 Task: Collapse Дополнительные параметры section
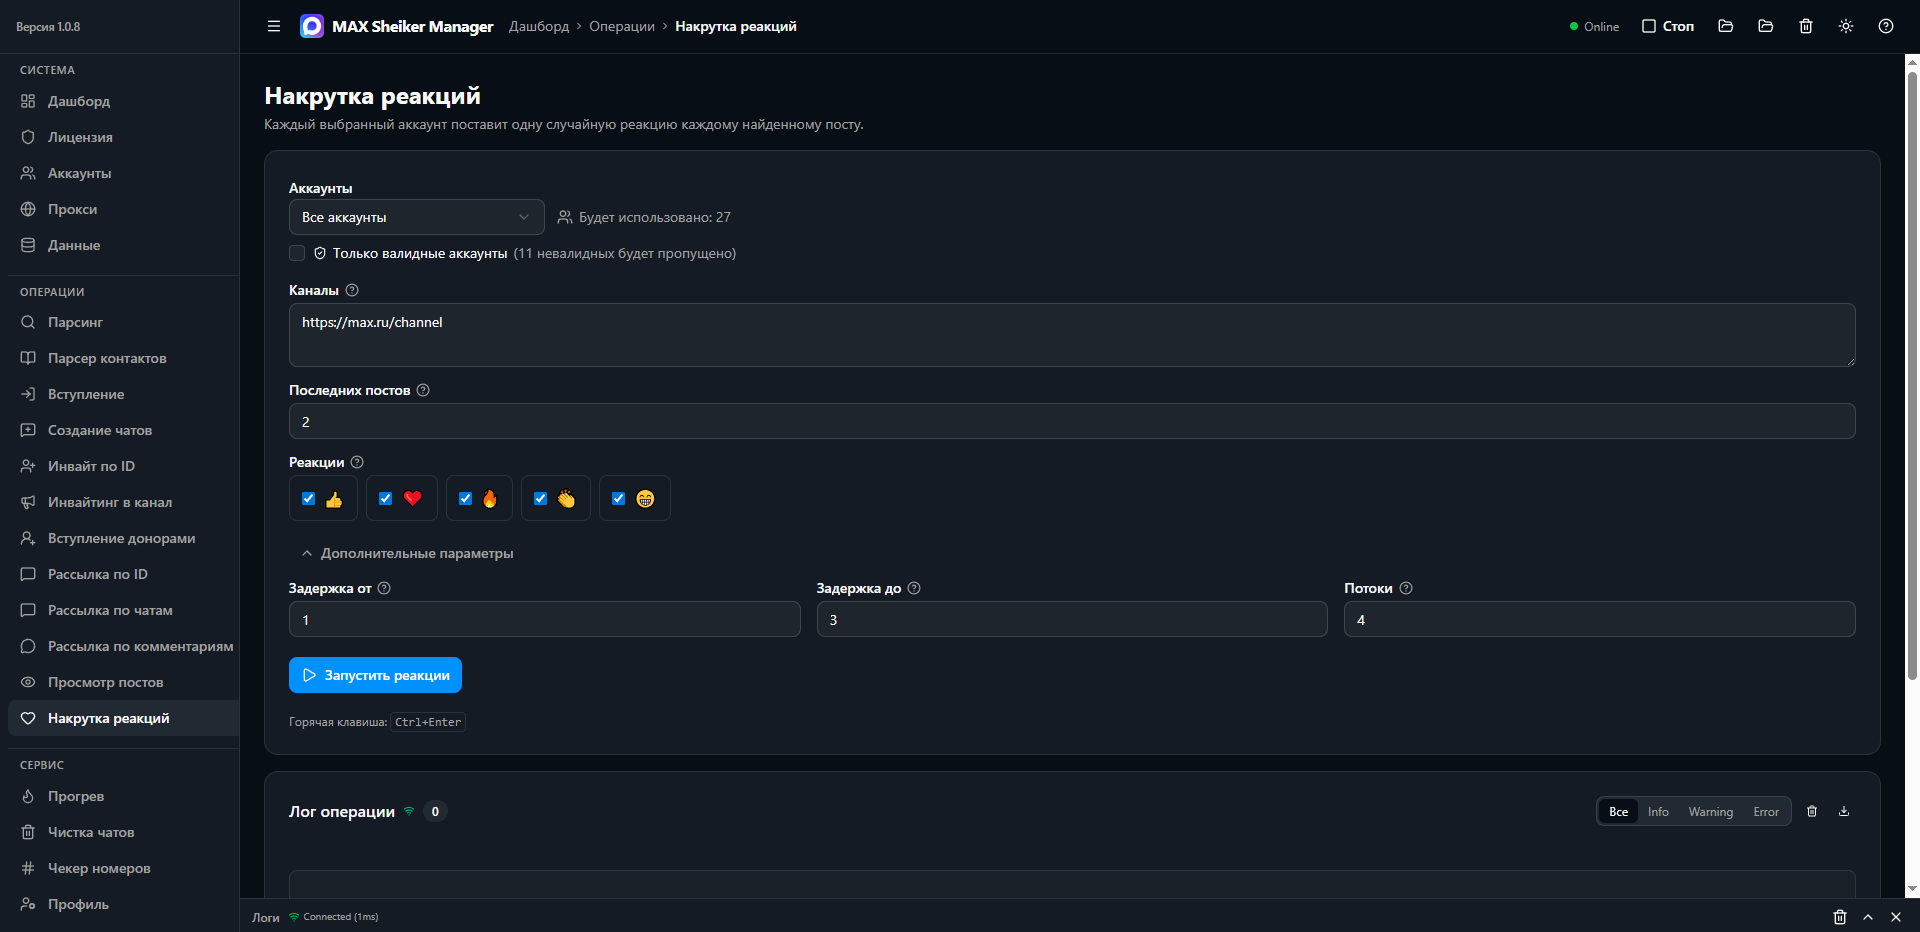pyautogui.click(x=407, y=553)
